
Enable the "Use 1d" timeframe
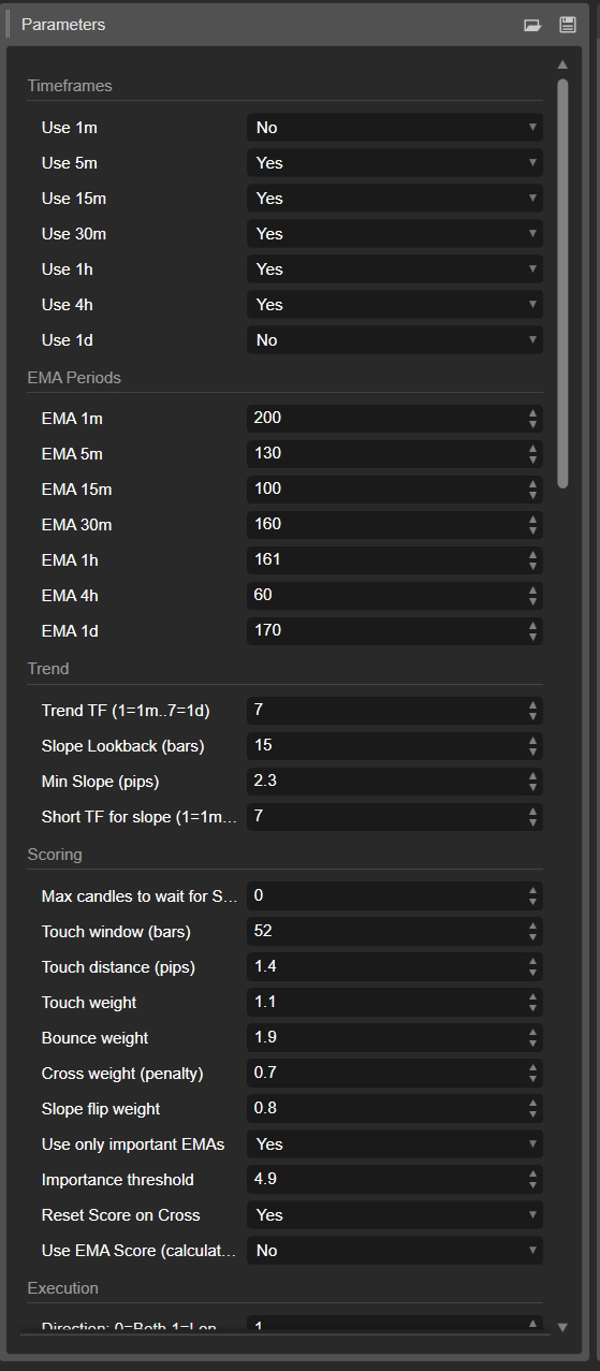coord(394,339)
